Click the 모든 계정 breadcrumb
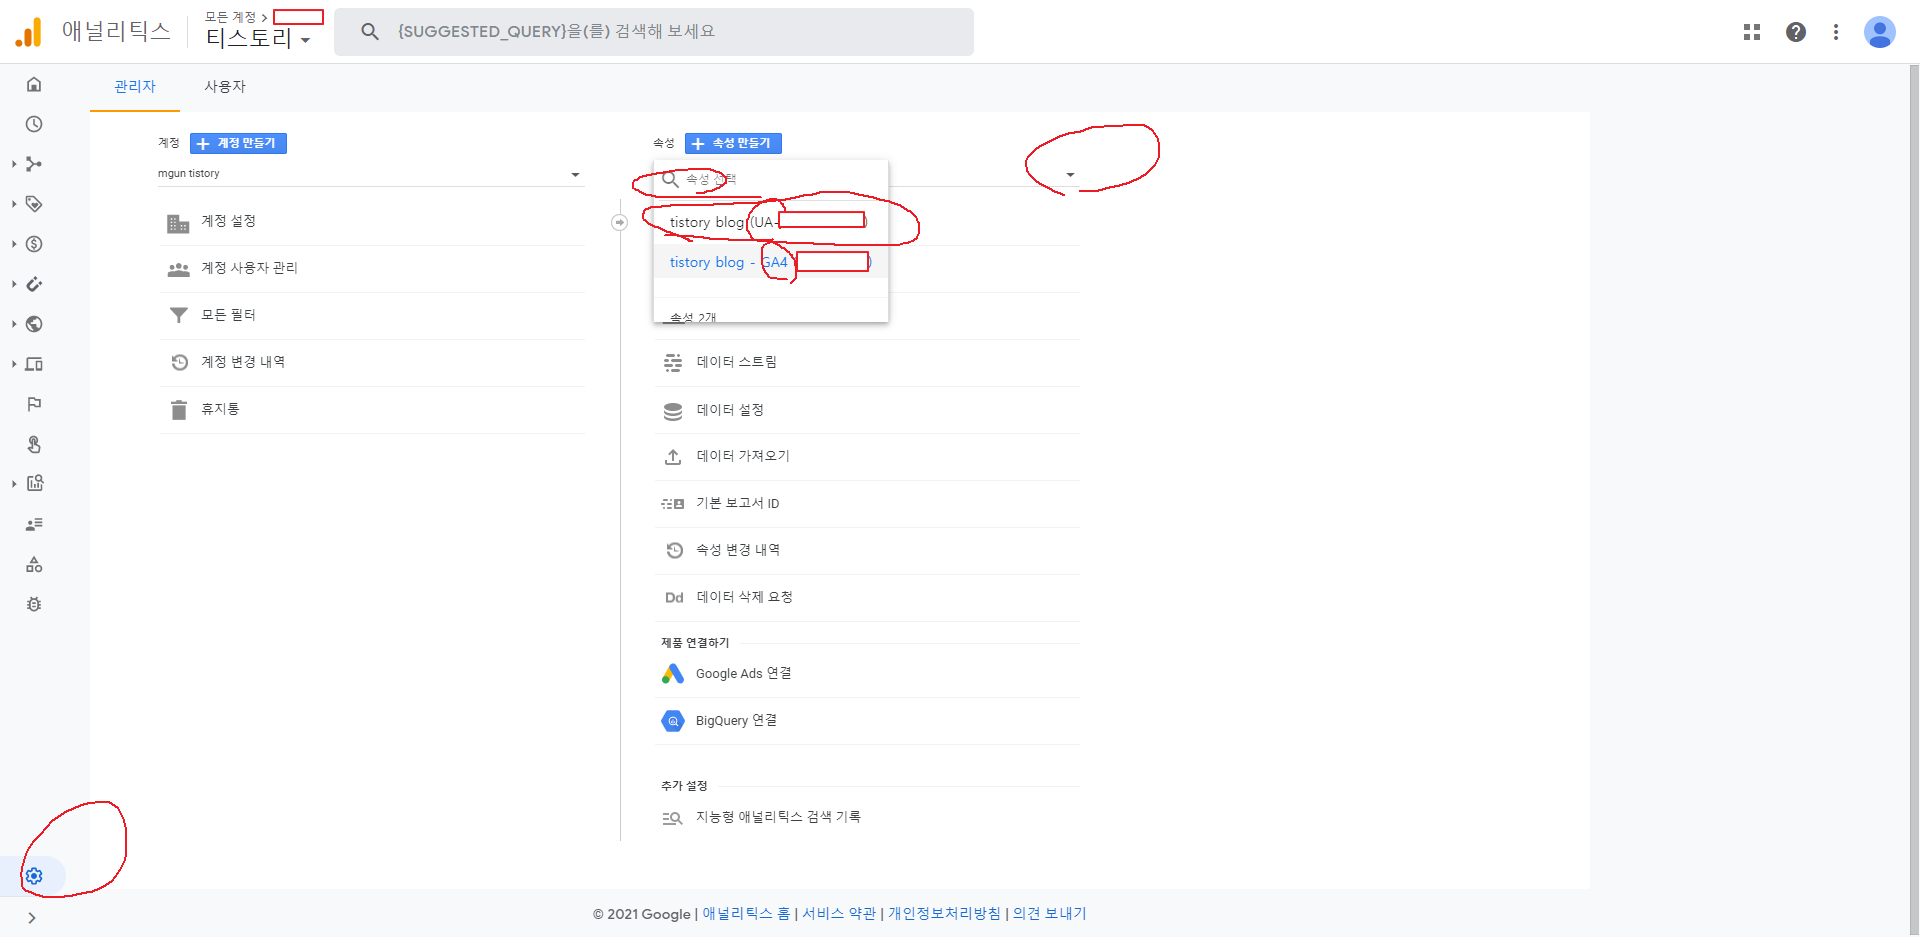The height and width of the screenshot is (937, 1920). (x=231, y=17)
